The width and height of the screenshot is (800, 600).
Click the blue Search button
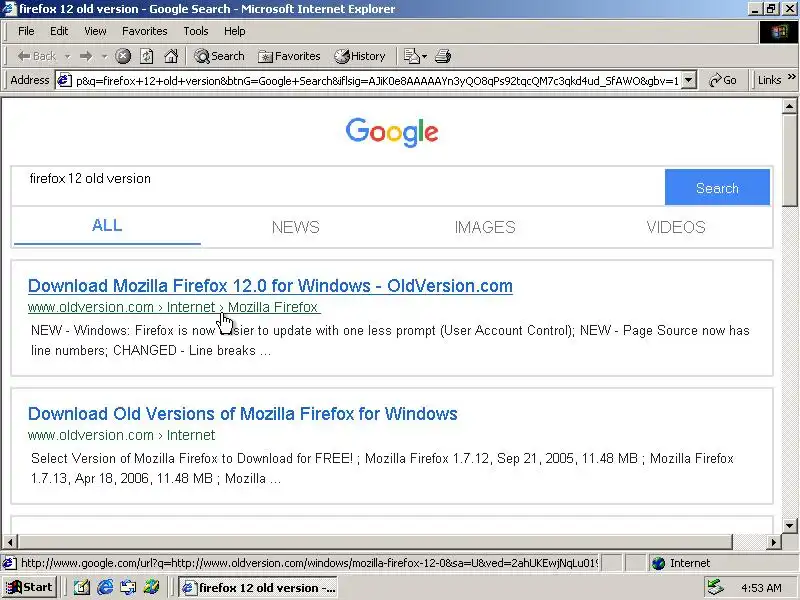click(x=717, y=187)
